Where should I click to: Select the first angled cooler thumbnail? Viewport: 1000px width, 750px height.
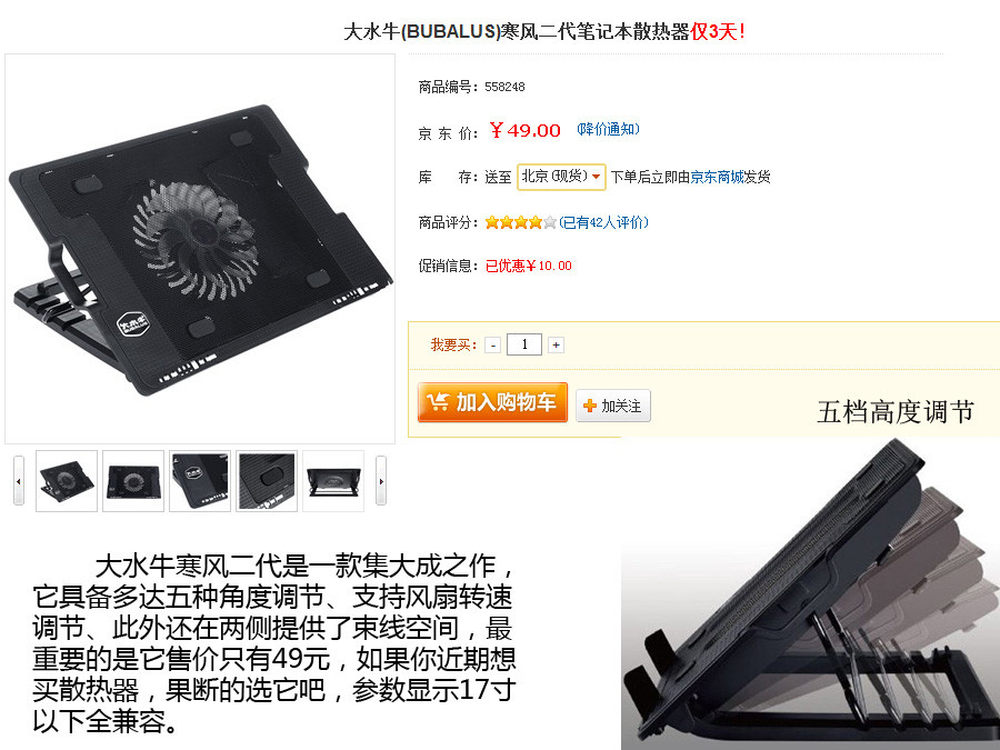(x=66, y=481)
